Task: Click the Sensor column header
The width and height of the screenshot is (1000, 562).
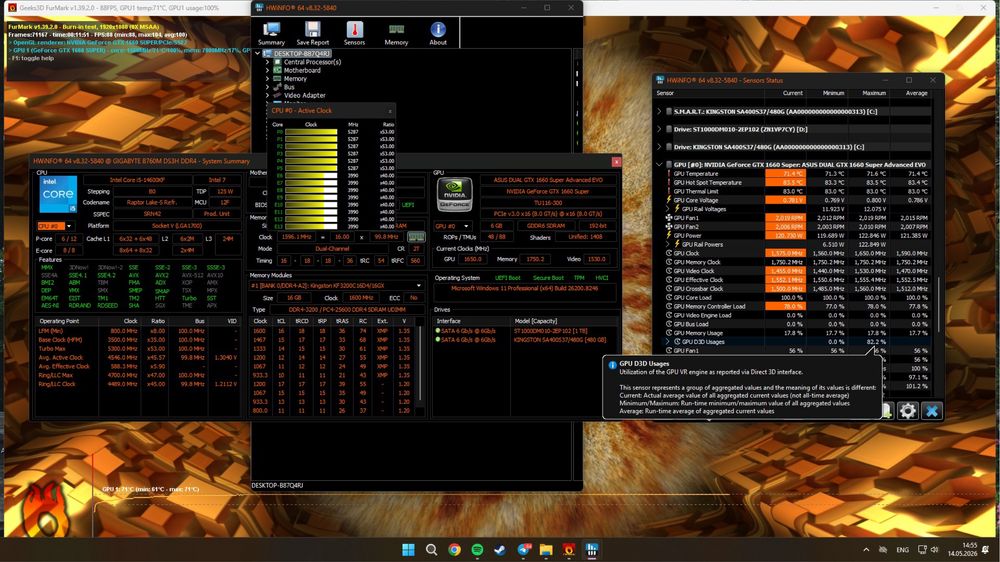Action: pyautogui.click(x=665, y=93)
